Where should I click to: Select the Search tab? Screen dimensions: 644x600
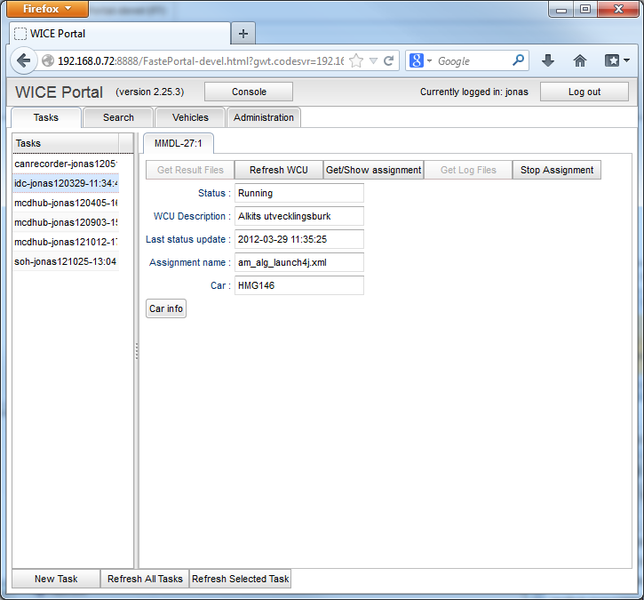(118, 117)
